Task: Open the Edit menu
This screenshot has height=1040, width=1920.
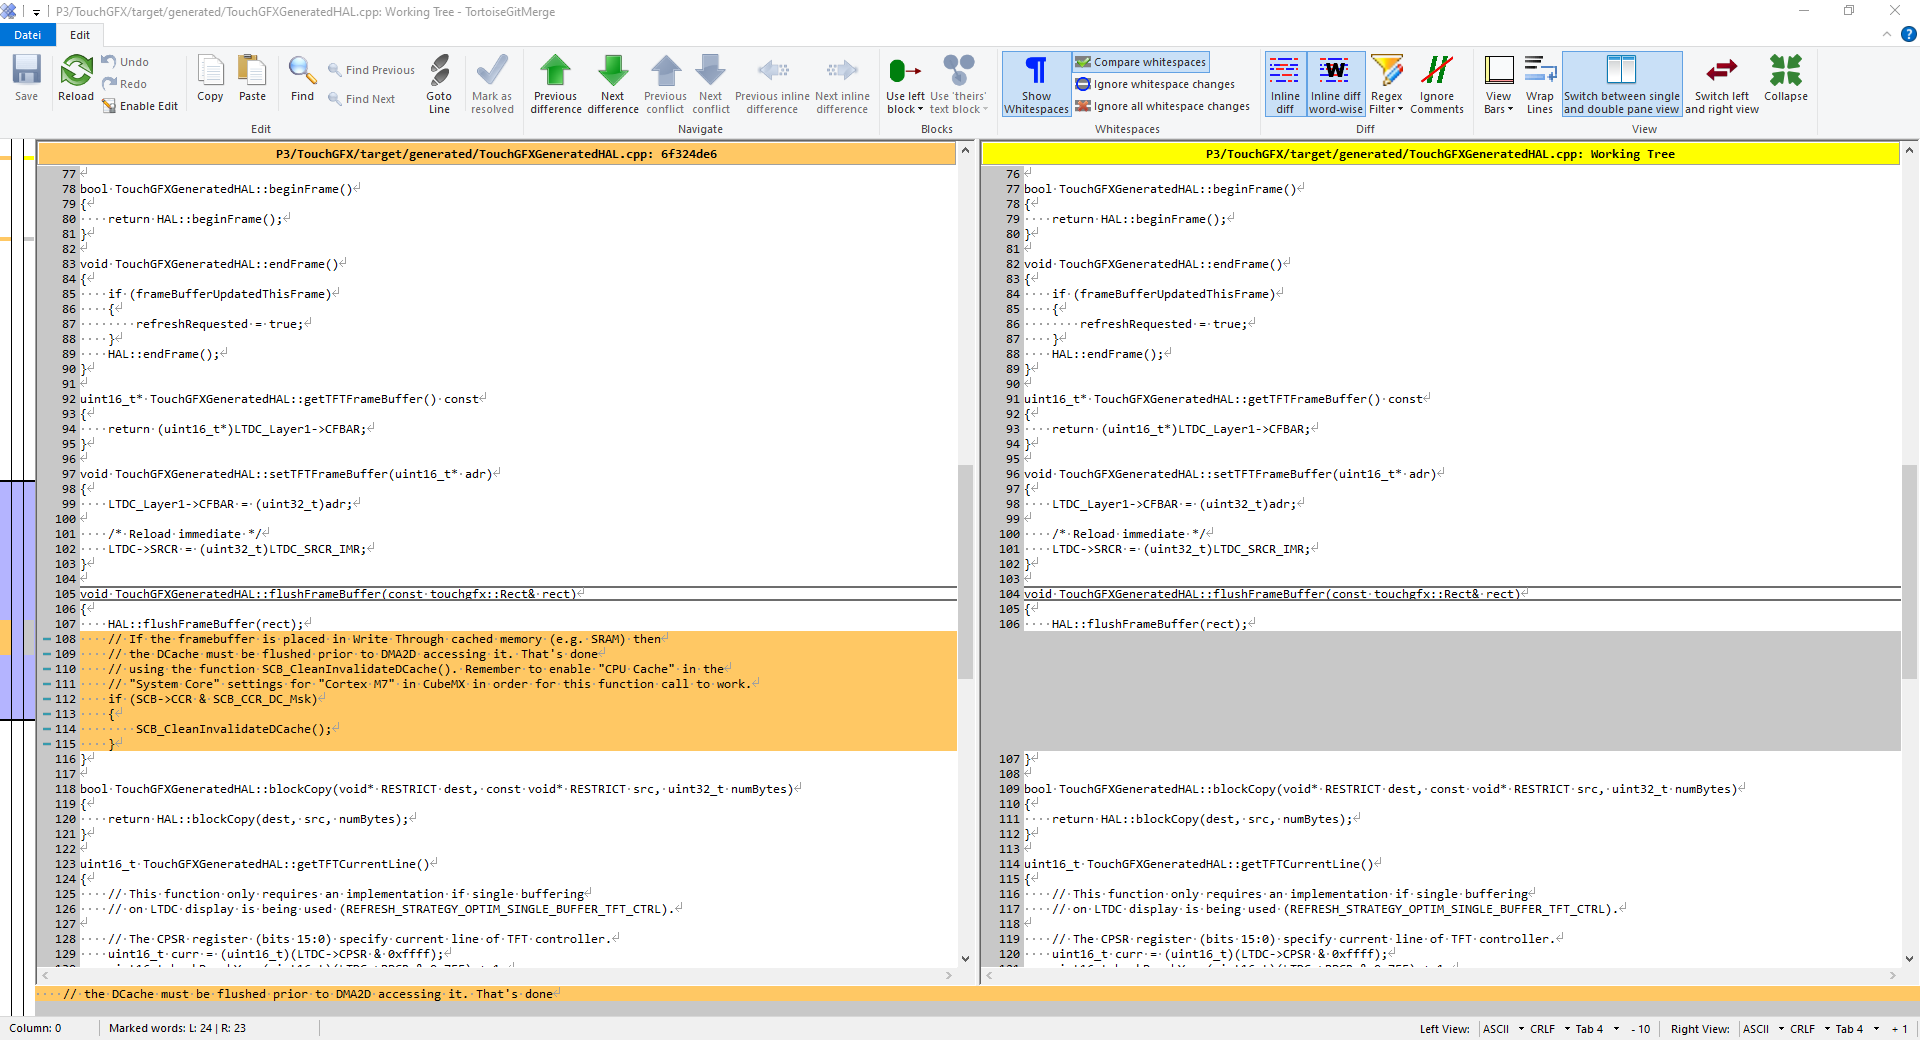Action: pyautogui.click(x=79, y=34)
